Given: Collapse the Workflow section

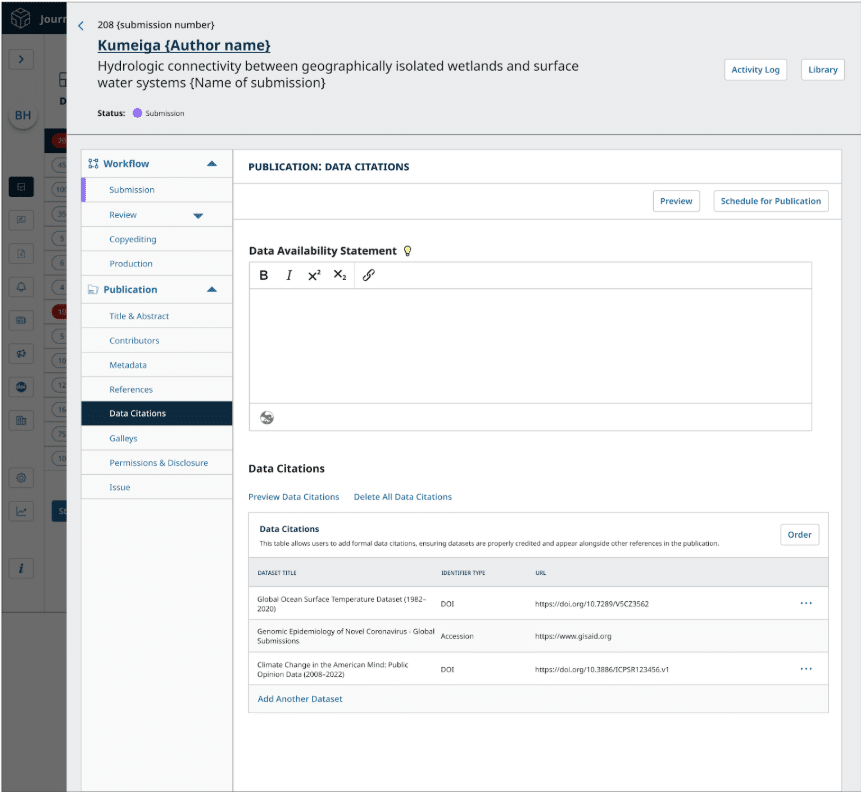Looking at the screenshot, I should tap(211, 164).
